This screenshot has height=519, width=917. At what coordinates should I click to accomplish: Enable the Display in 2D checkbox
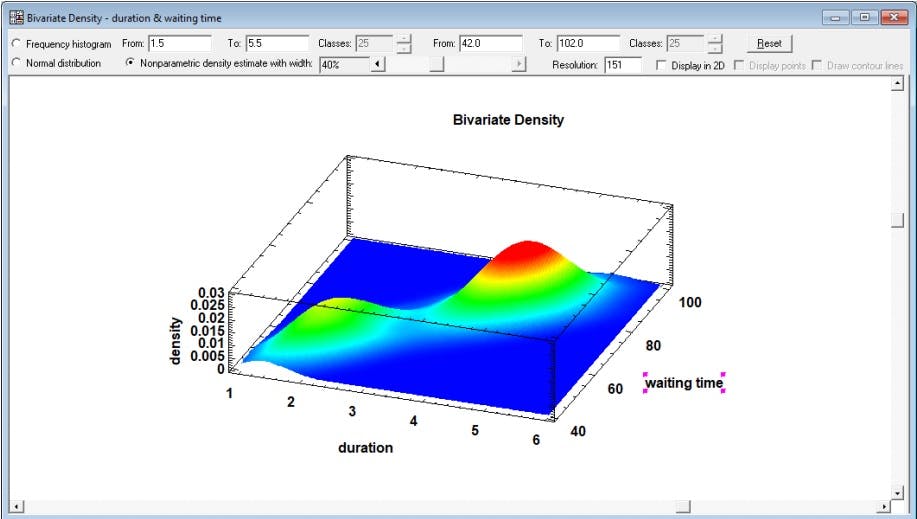pos(661,66)
